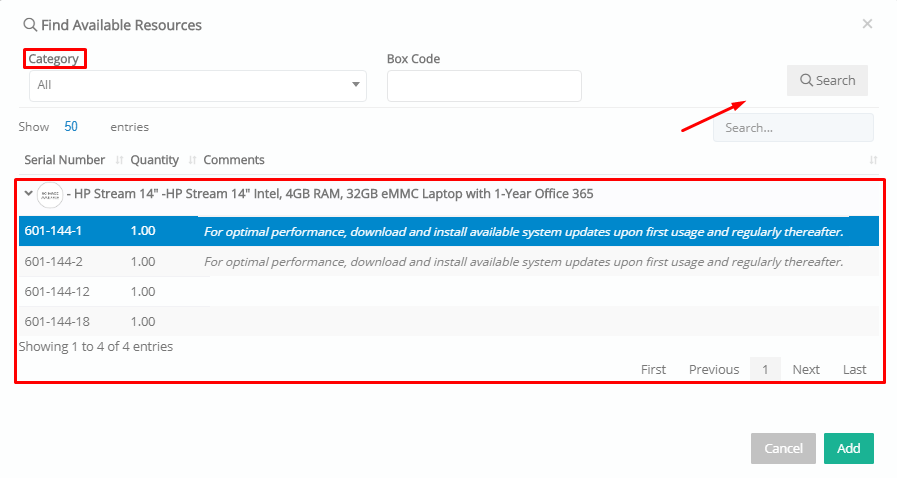Viewport: 897px width, 478px height.
Task: Go to Previous page of results
Action: point(714,369)
